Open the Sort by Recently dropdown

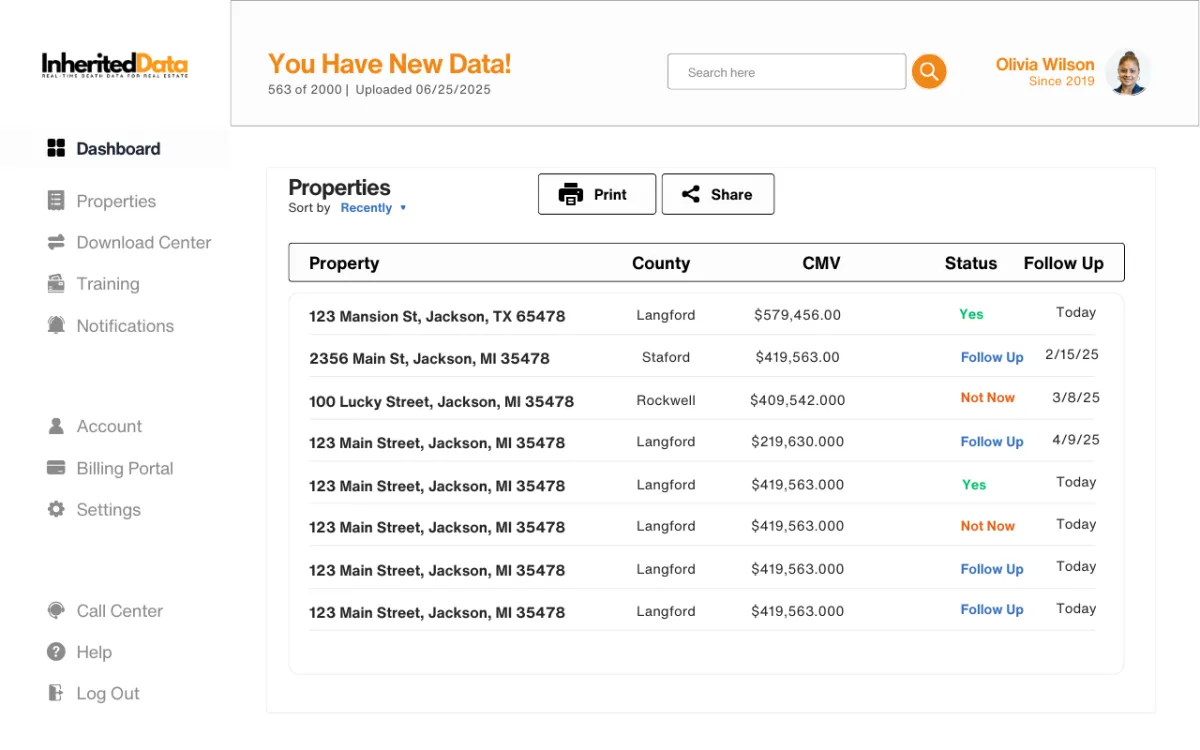[373, 208]
